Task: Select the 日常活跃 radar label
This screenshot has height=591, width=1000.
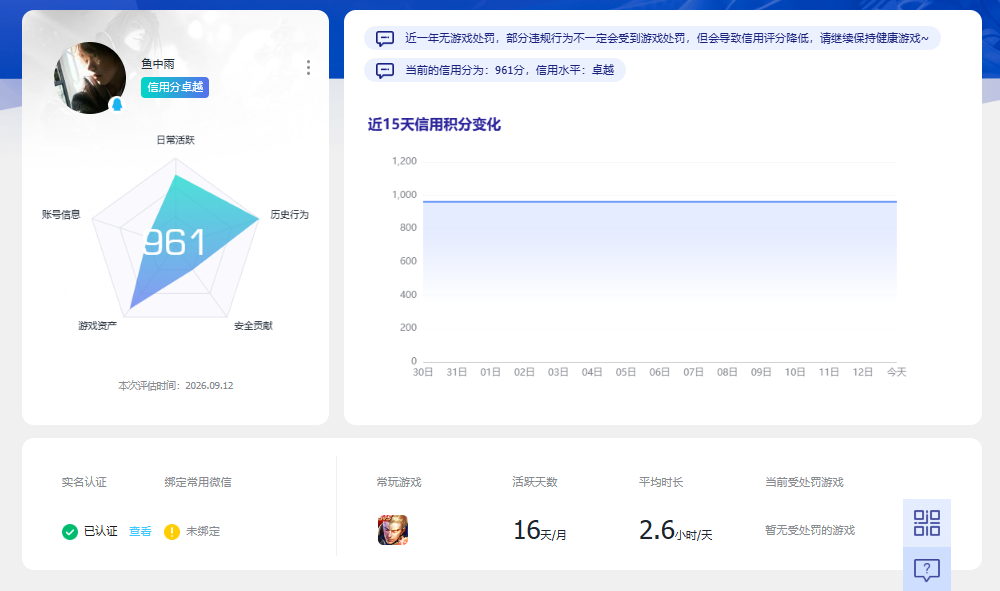Action: (x=175, y=140)
